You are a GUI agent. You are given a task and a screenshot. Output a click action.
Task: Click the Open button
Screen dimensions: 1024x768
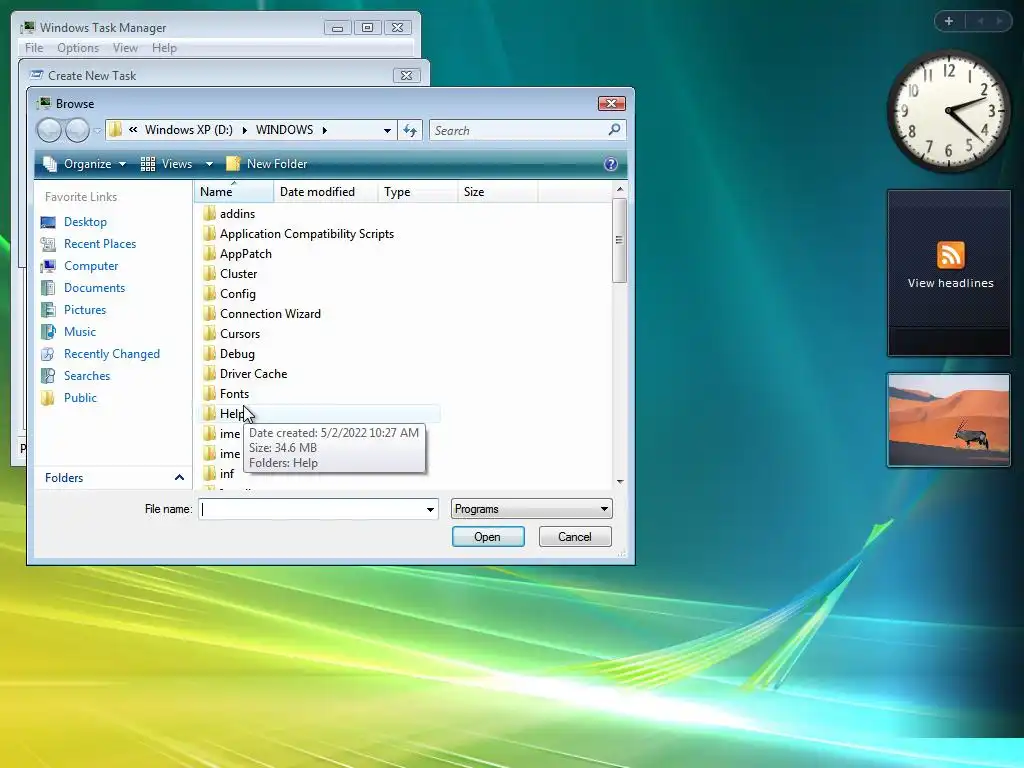488,537
